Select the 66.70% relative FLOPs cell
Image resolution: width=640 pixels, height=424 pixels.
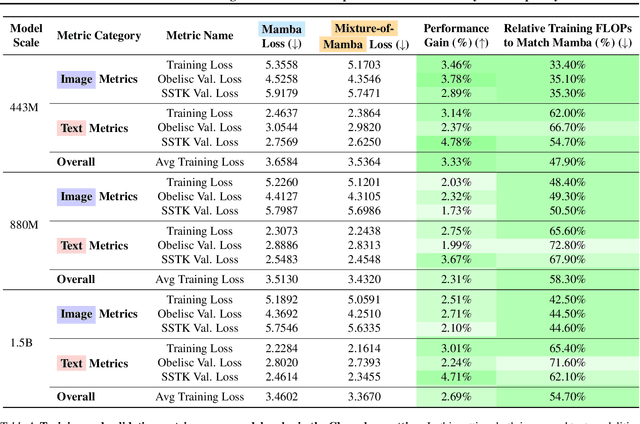[x=567, y=128]
